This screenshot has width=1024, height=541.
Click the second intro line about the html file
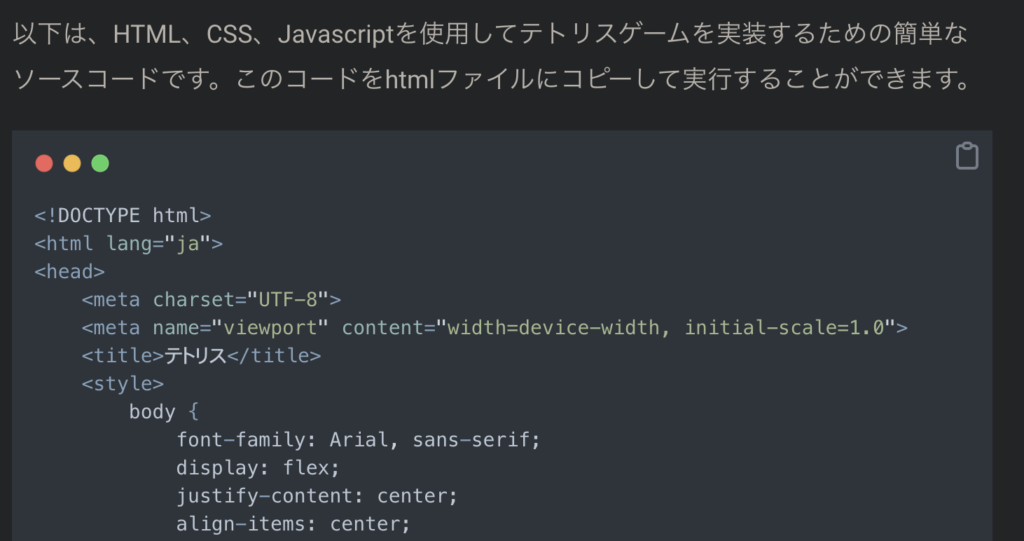490,79
